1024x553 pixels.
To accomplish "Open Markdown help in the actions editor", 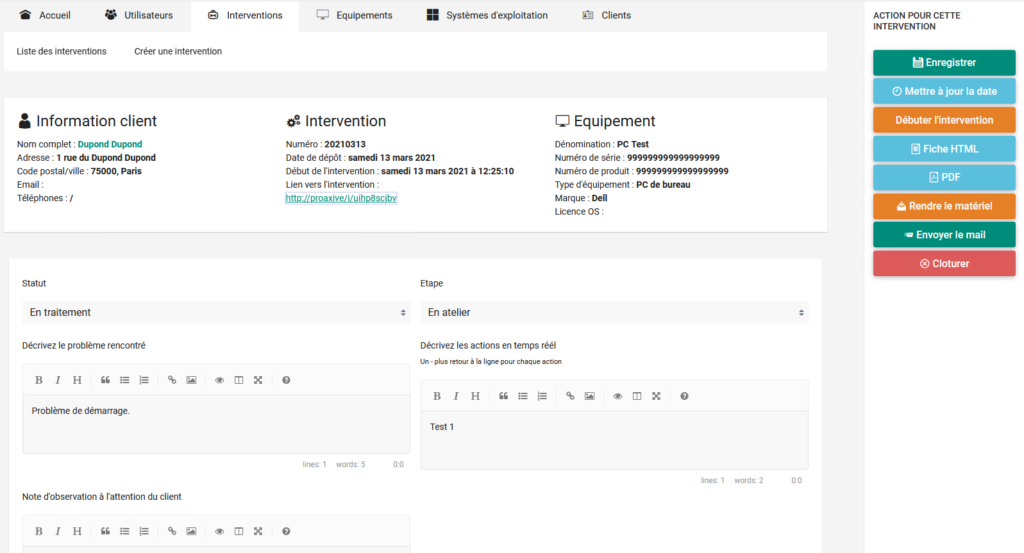I will coord(684,396).
